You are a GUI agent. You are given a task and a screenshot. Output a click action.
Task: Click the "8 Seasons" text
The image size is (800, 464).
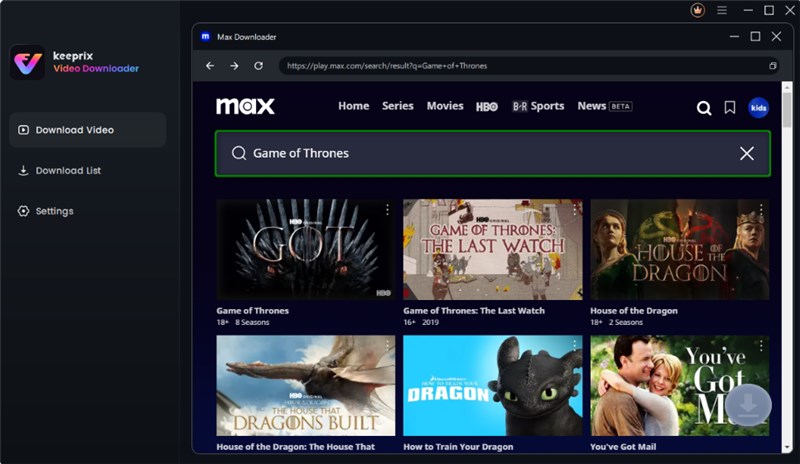252,322
